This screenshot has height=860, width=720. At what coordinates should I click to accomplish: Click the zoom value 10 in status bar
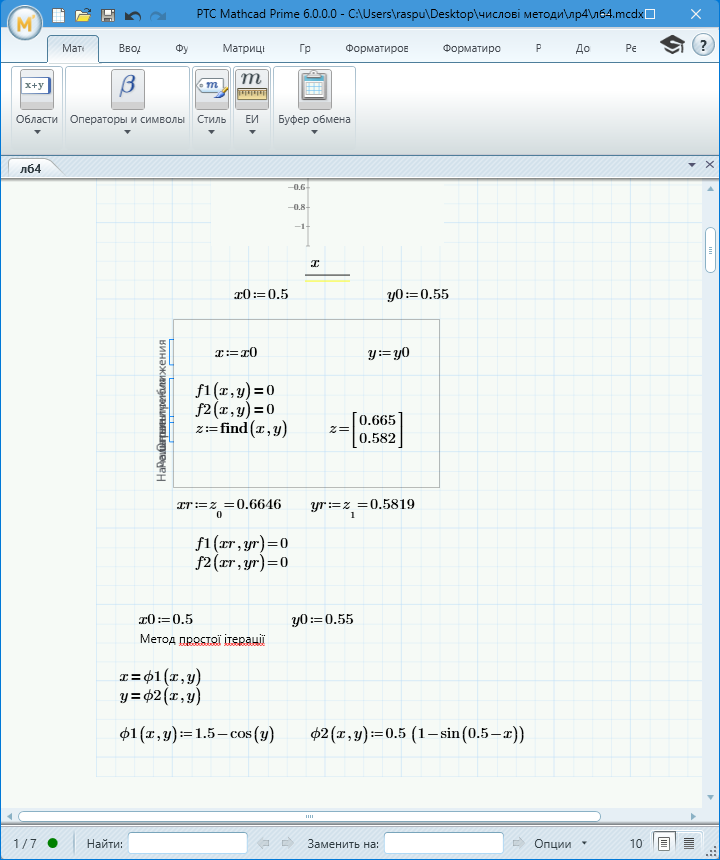(x=636, y=844)
